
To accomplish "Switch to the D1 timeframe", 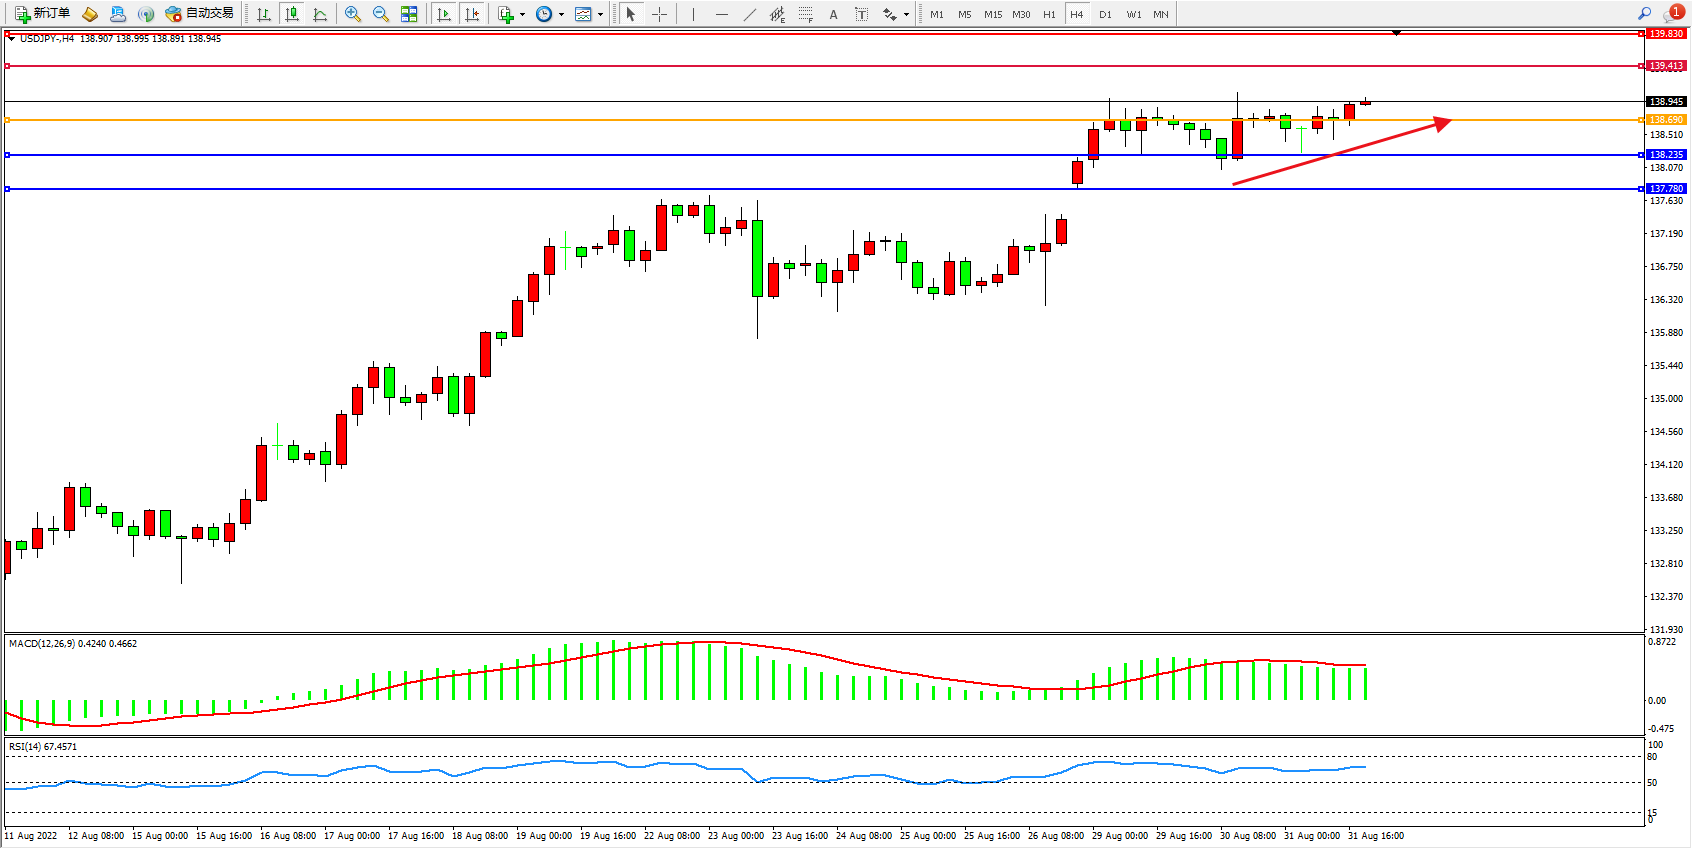I will [x=1105, y=14].
